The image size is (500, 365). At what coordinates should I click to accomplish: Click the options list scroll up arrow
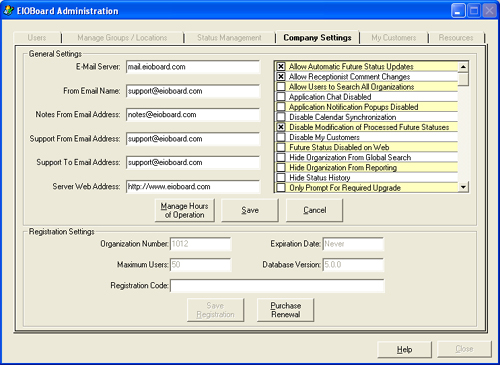pos(463,67)
